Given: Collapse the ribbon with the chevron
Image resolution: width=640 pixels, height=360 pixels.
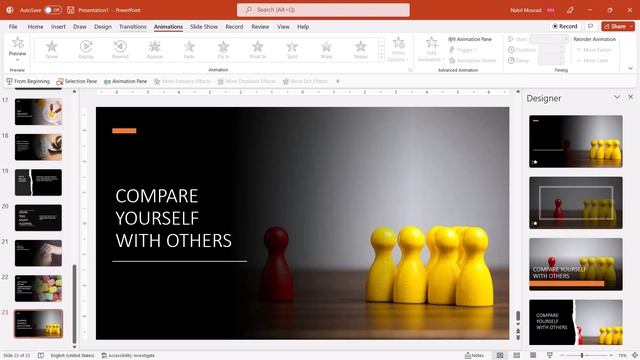Looking at the screenshot, I should pos(630,69).
